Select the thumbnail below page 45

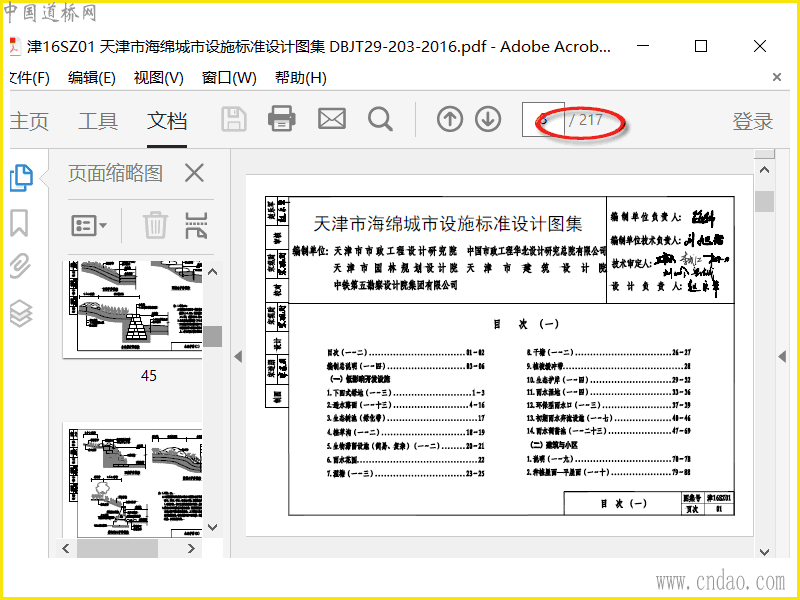(x=135, y=480)
